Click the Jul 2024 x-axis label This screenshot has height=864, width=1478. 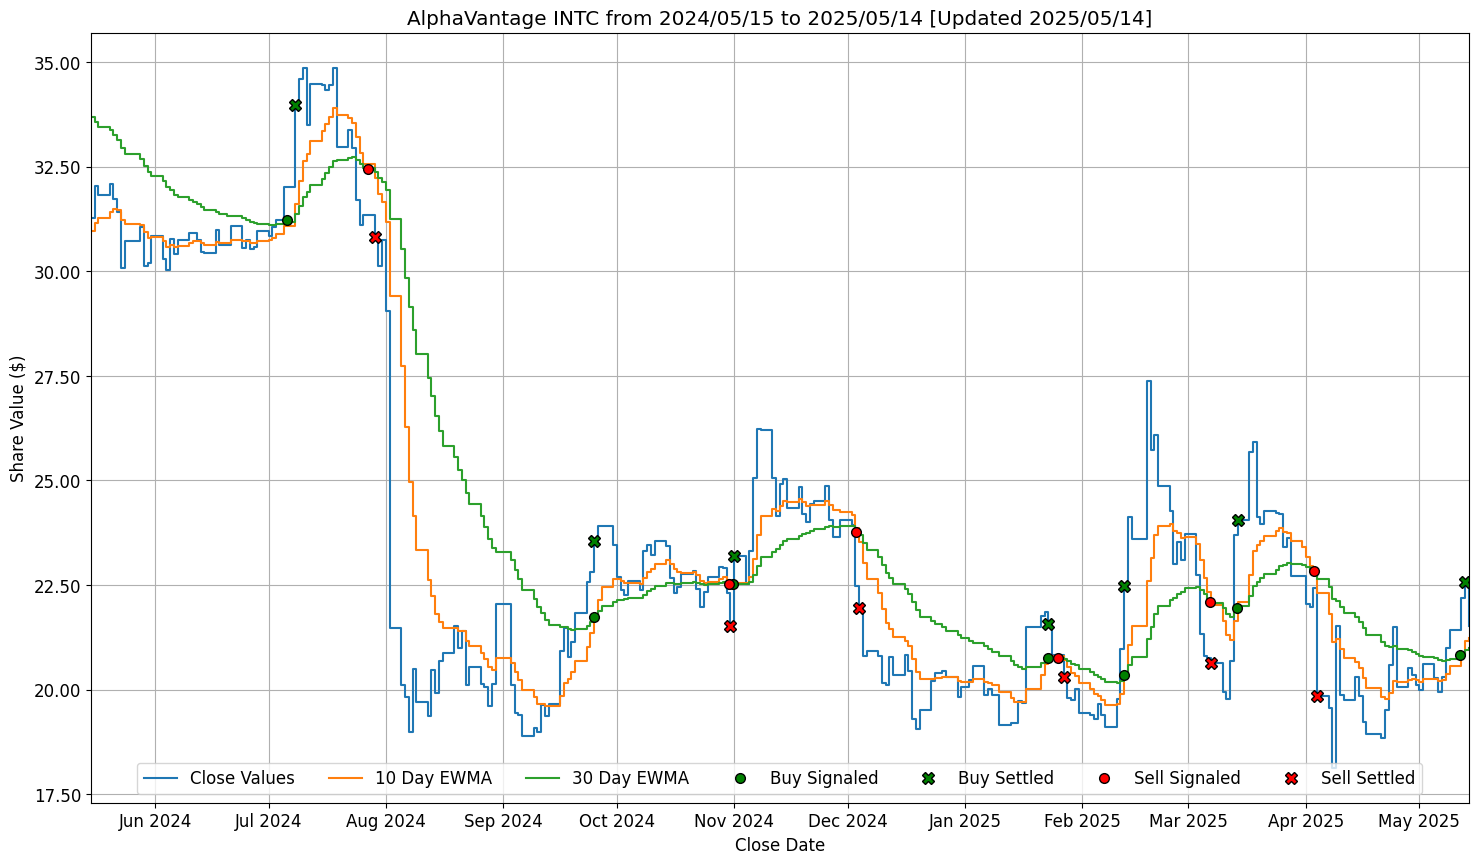tap(269, 822)
